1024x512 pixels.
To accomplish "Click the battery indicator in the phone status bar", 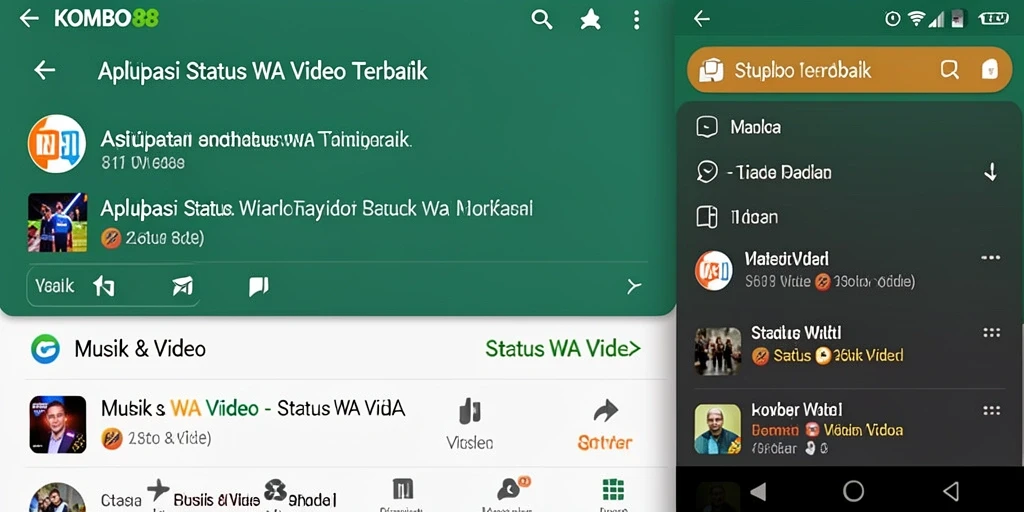I will (993, 19).
